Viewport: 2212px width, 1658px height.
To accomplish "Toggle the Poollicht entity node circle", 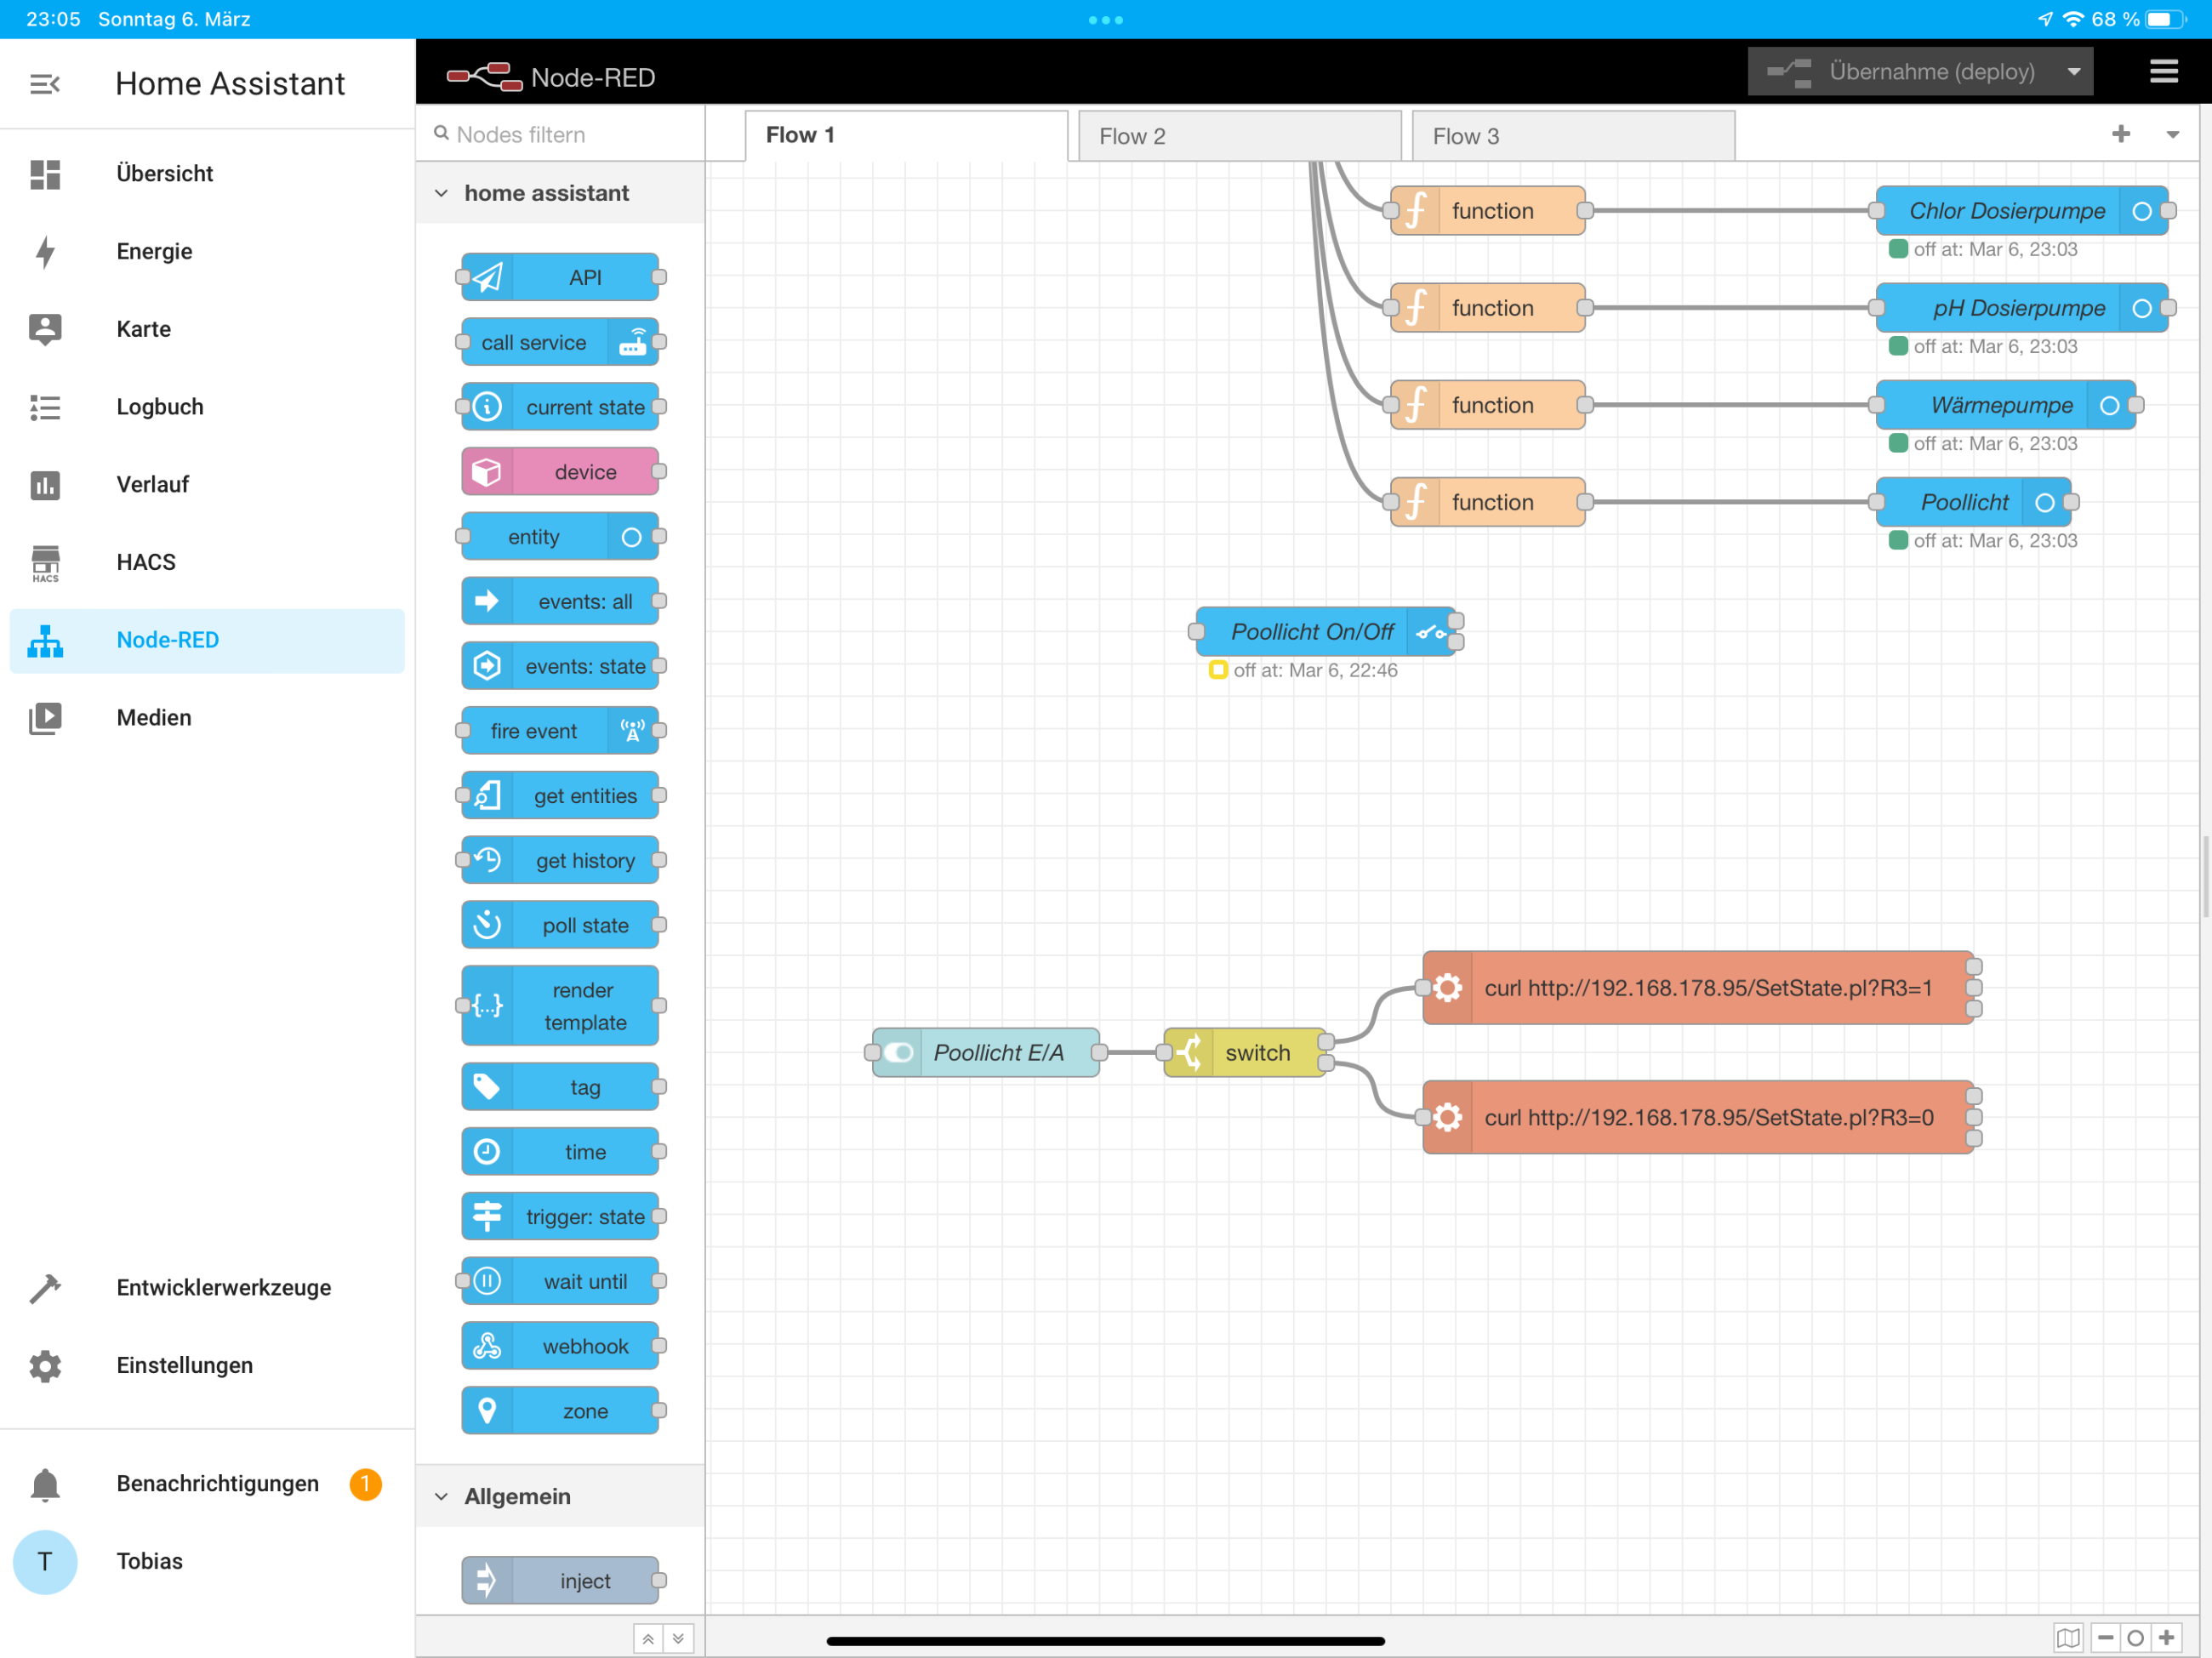I will (x=2045, y=502).
